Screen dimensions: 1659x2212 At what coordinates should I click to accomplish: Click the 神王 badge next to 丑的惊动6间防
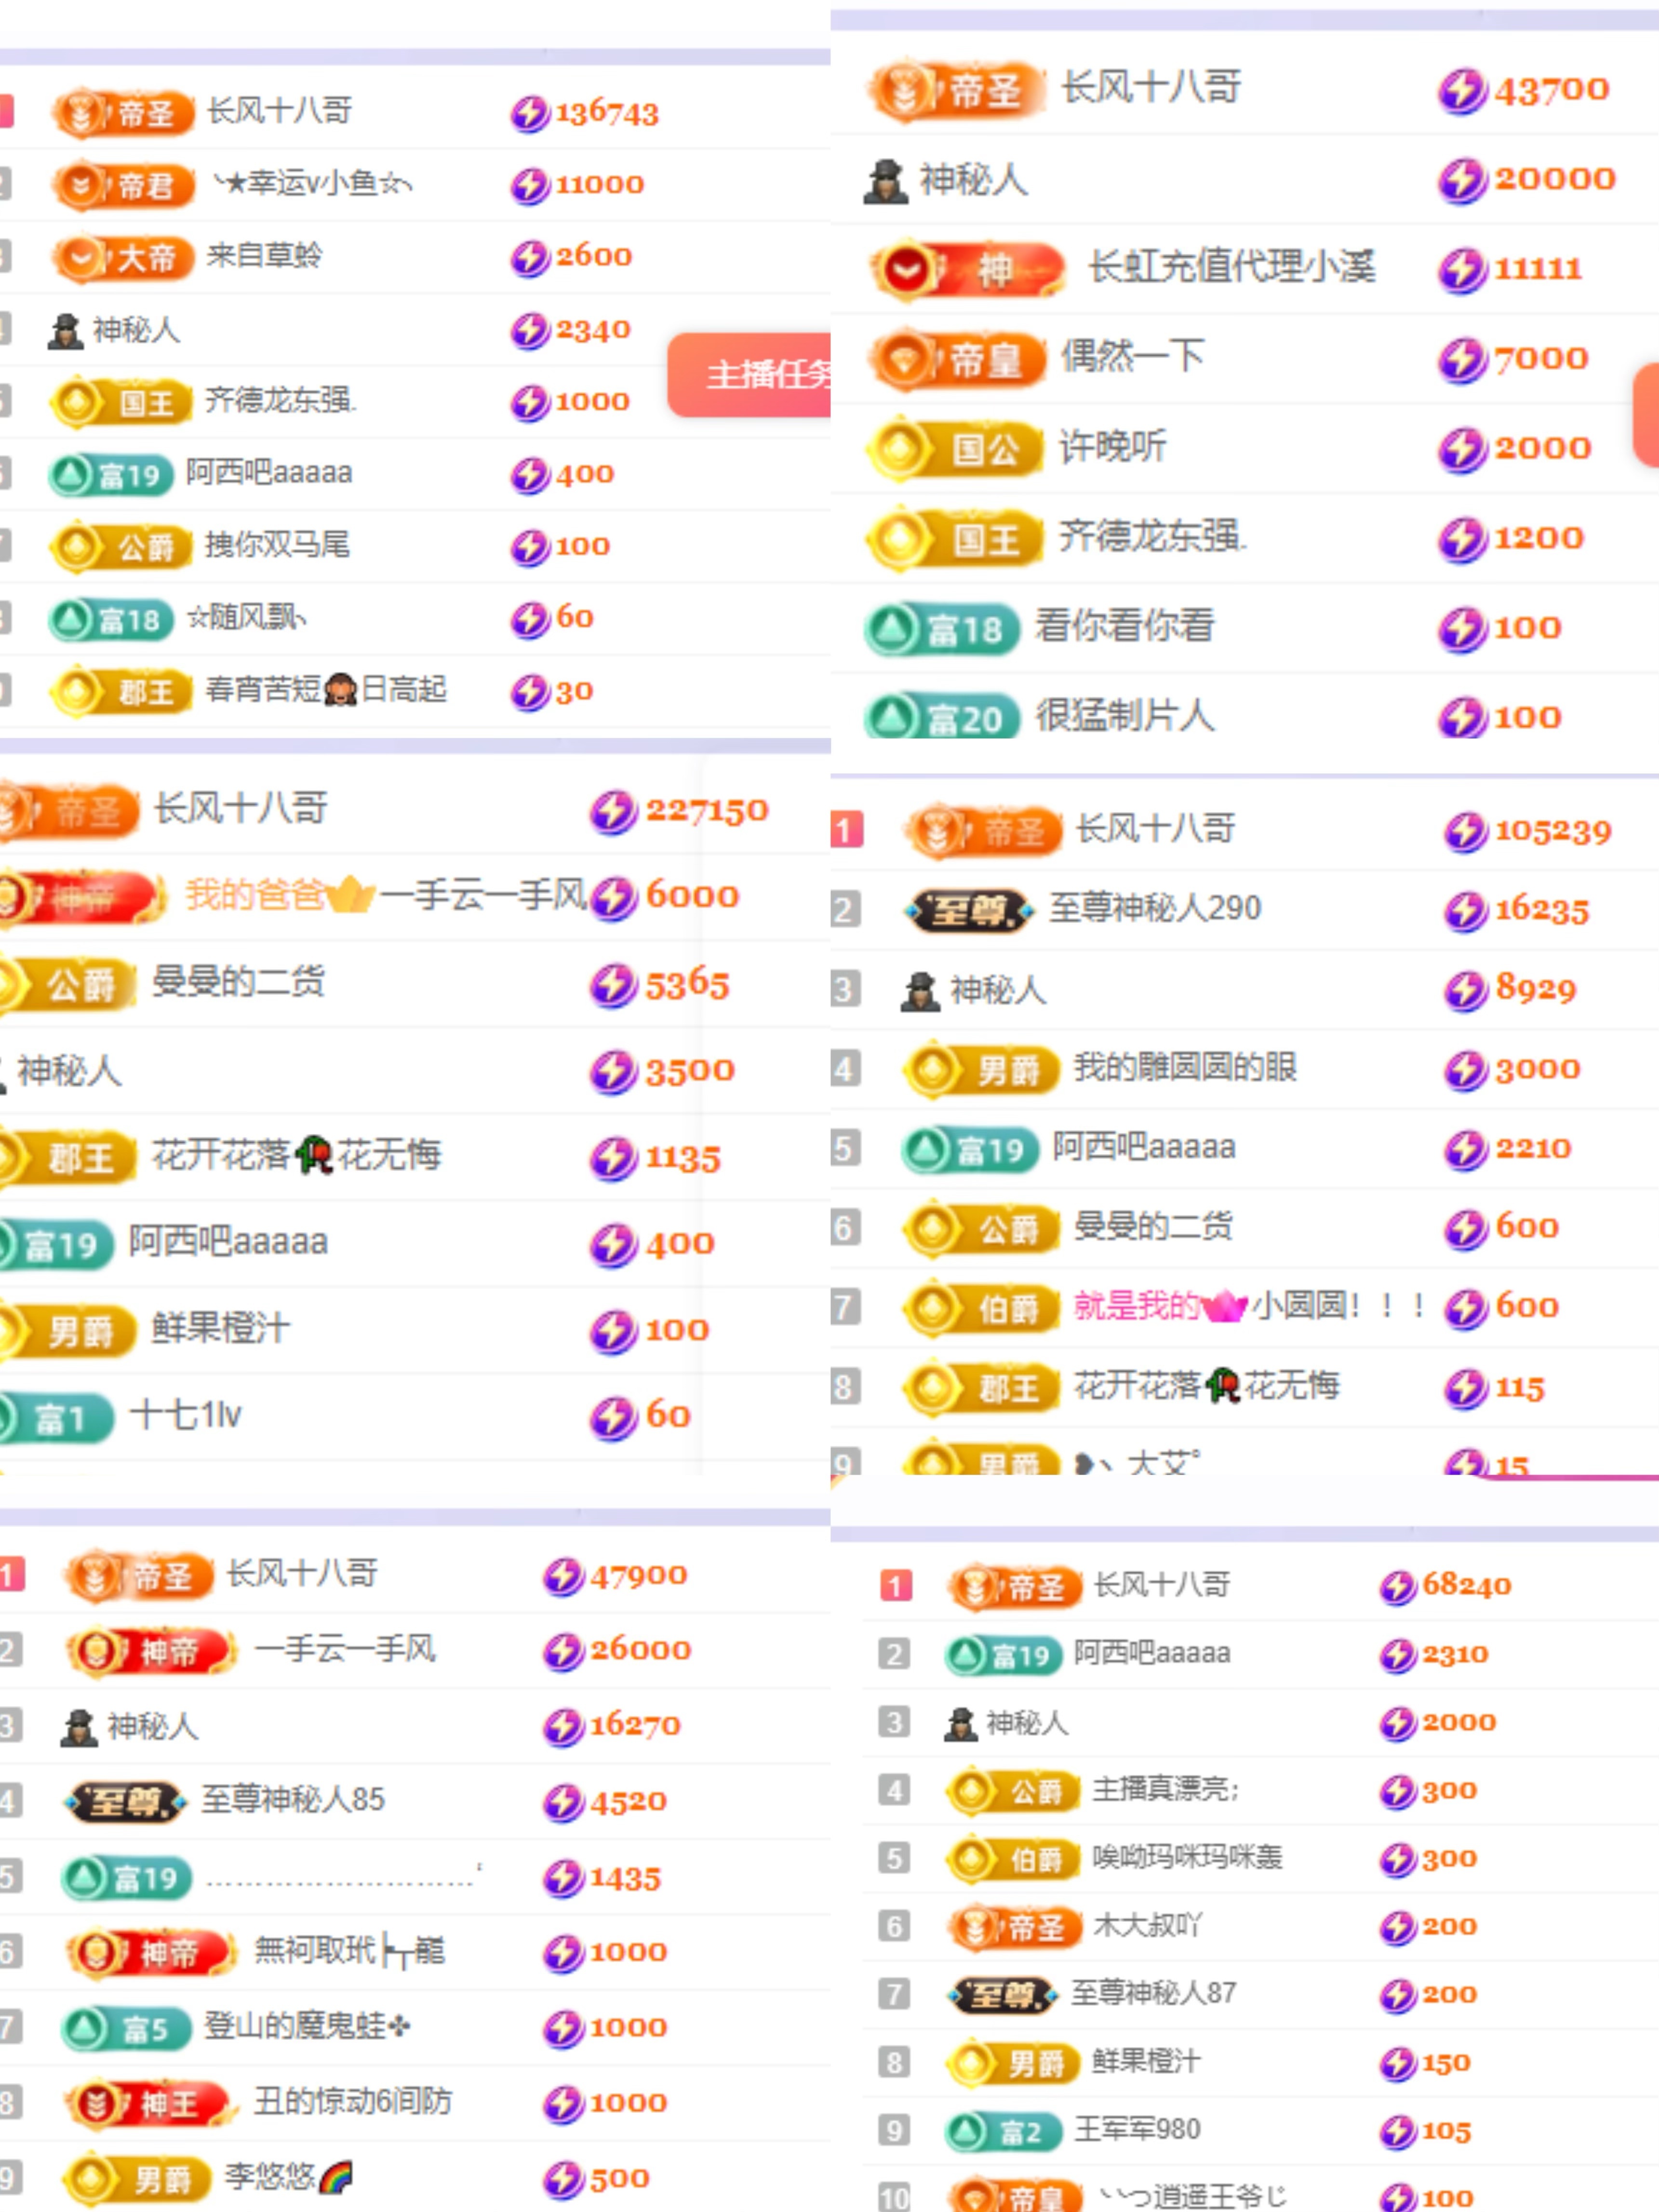(x=152, y=2104)
